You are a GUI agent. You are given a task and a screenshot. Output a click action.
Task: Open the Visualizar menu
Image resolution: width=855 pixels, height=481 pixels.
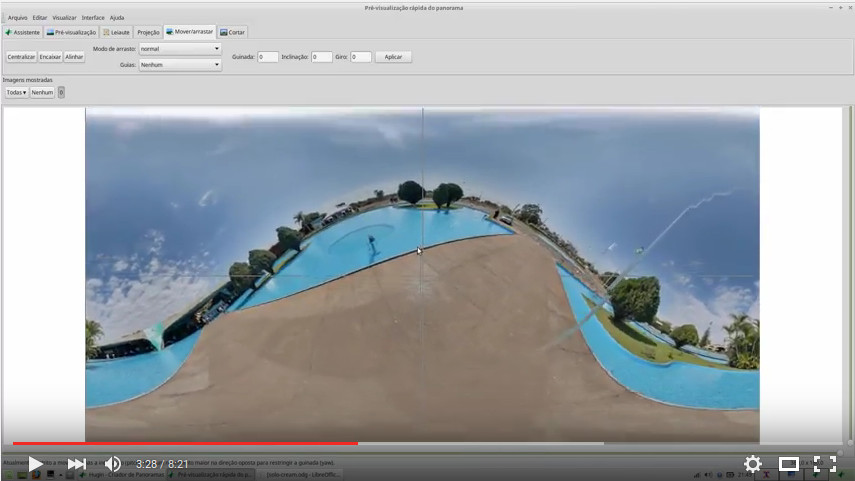point(64,17)
